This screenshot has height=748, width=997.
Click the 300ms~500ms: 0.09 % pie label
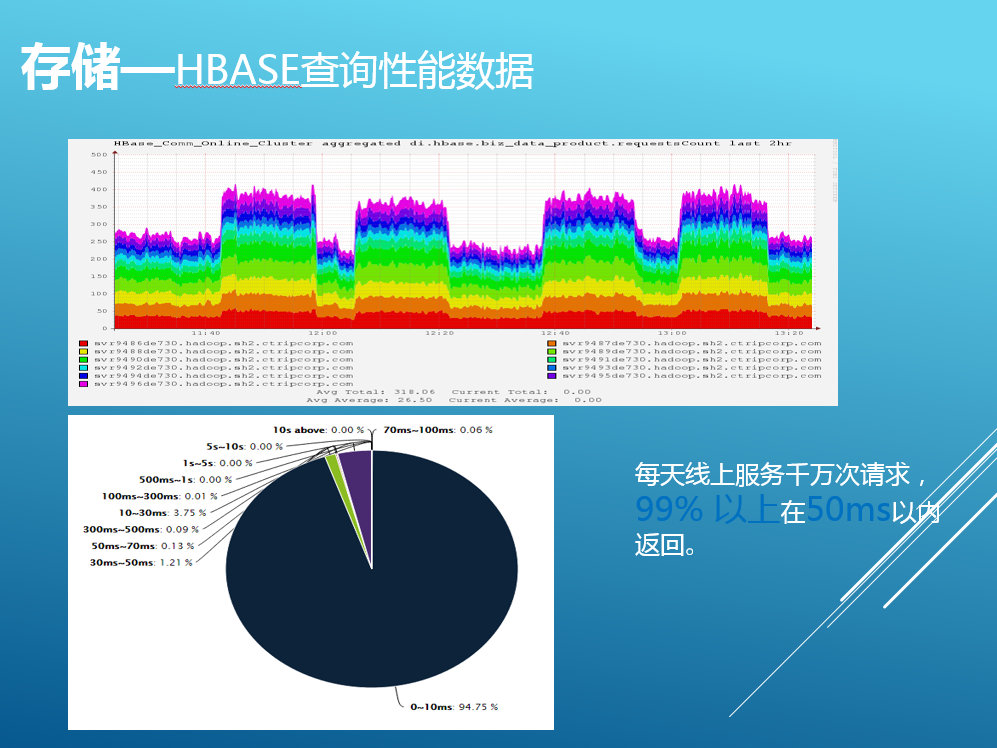(141, 529)
